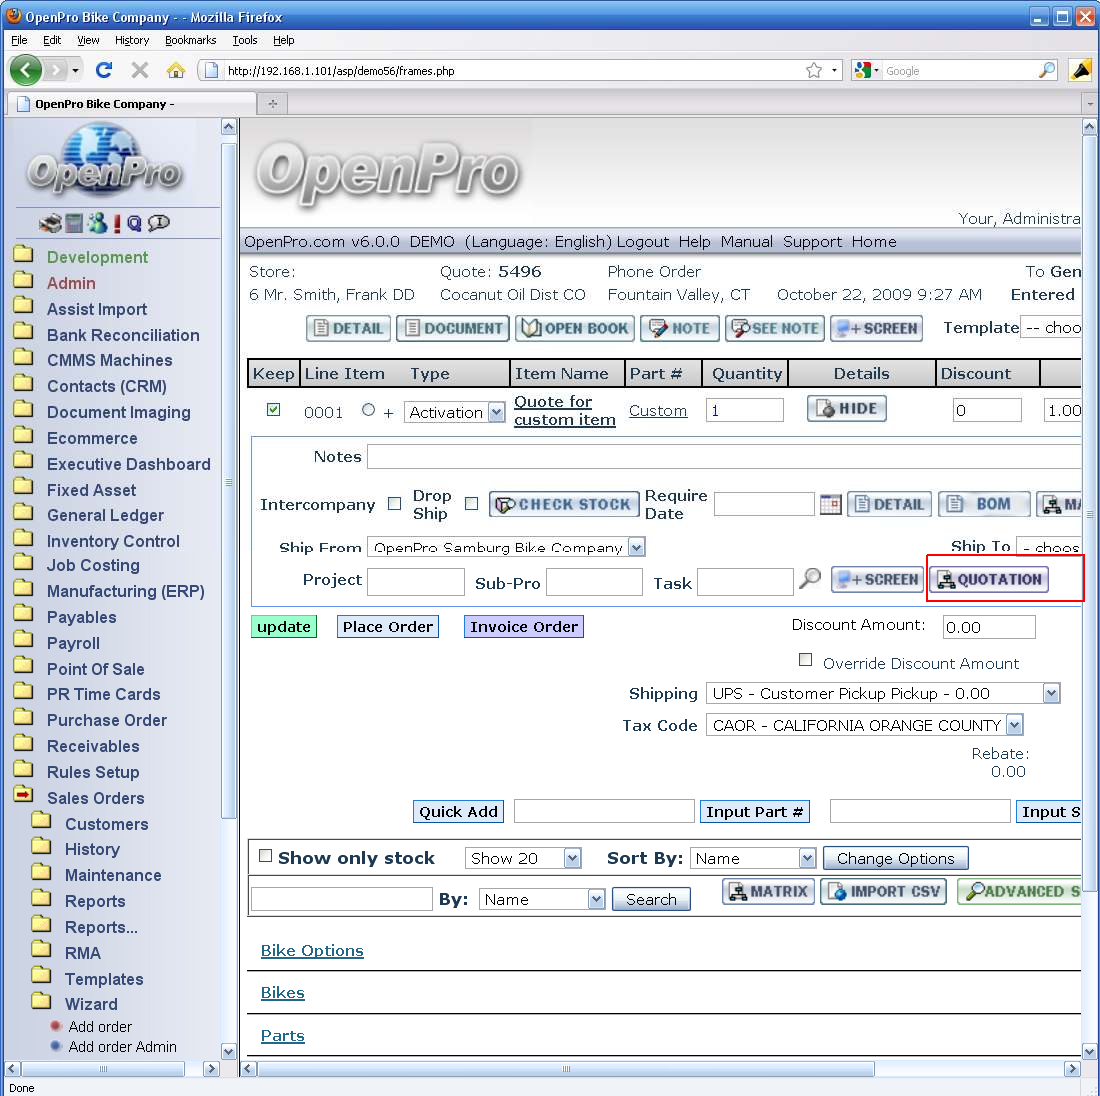The width and height of the screenshot is (1100, 1096).
Task: Open the Bookmarks menu
Action: click(x=190, y=40)
